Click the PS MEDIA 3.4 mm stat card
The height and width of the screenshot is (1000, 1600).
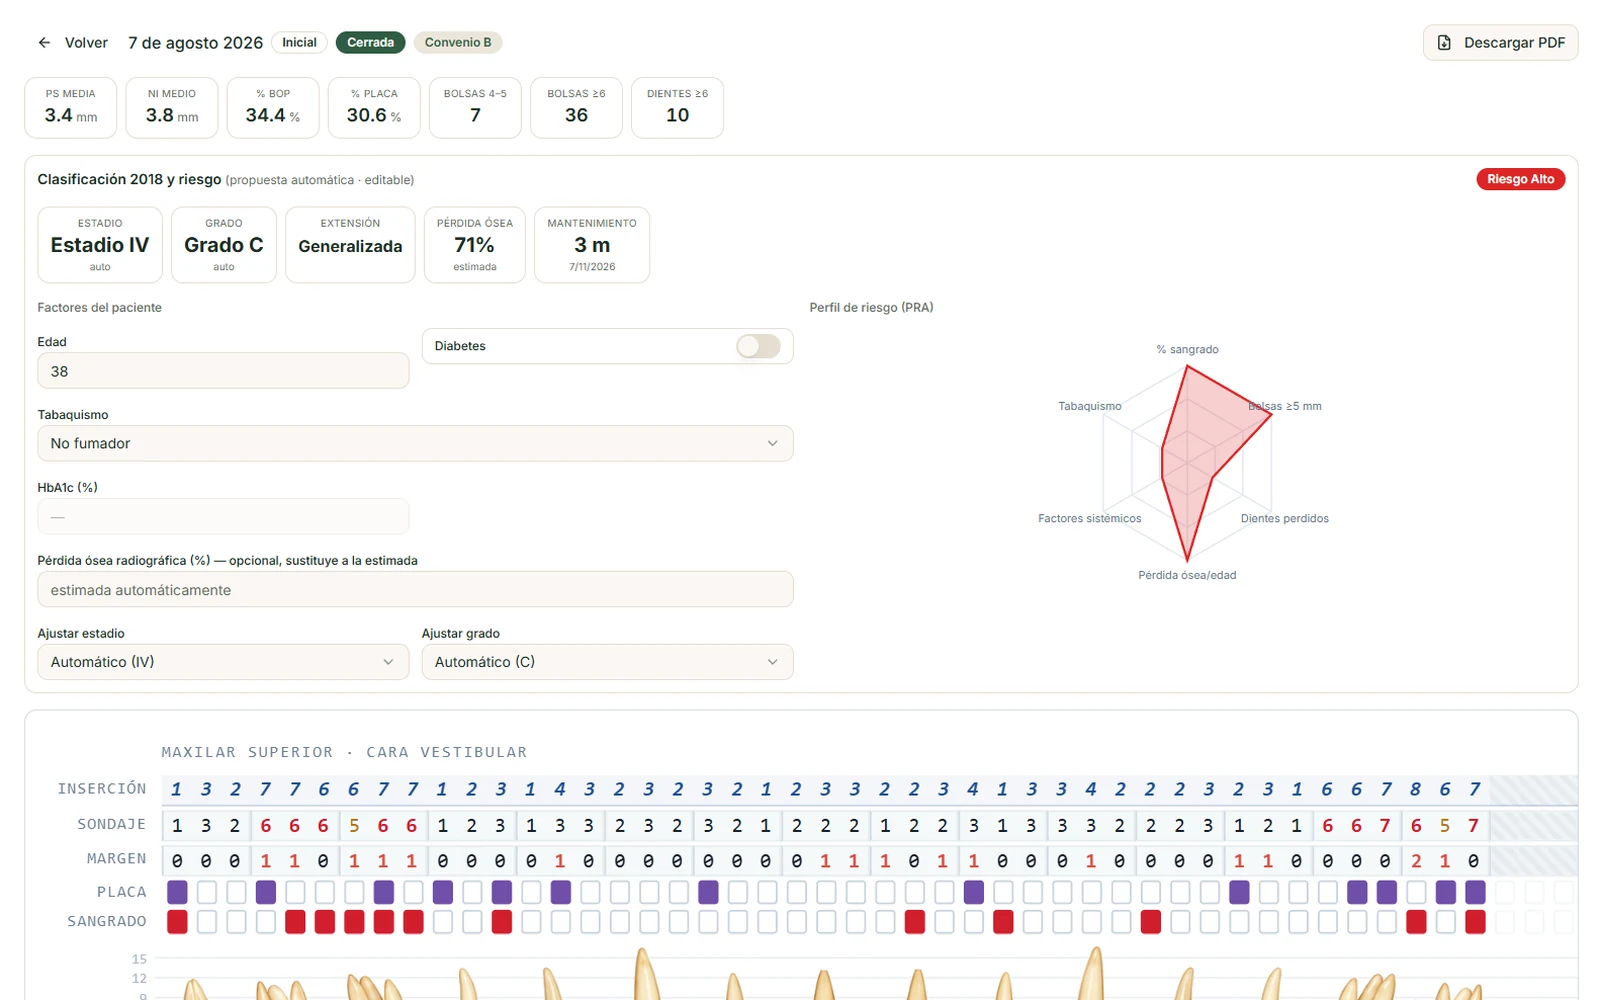(71, 108)
